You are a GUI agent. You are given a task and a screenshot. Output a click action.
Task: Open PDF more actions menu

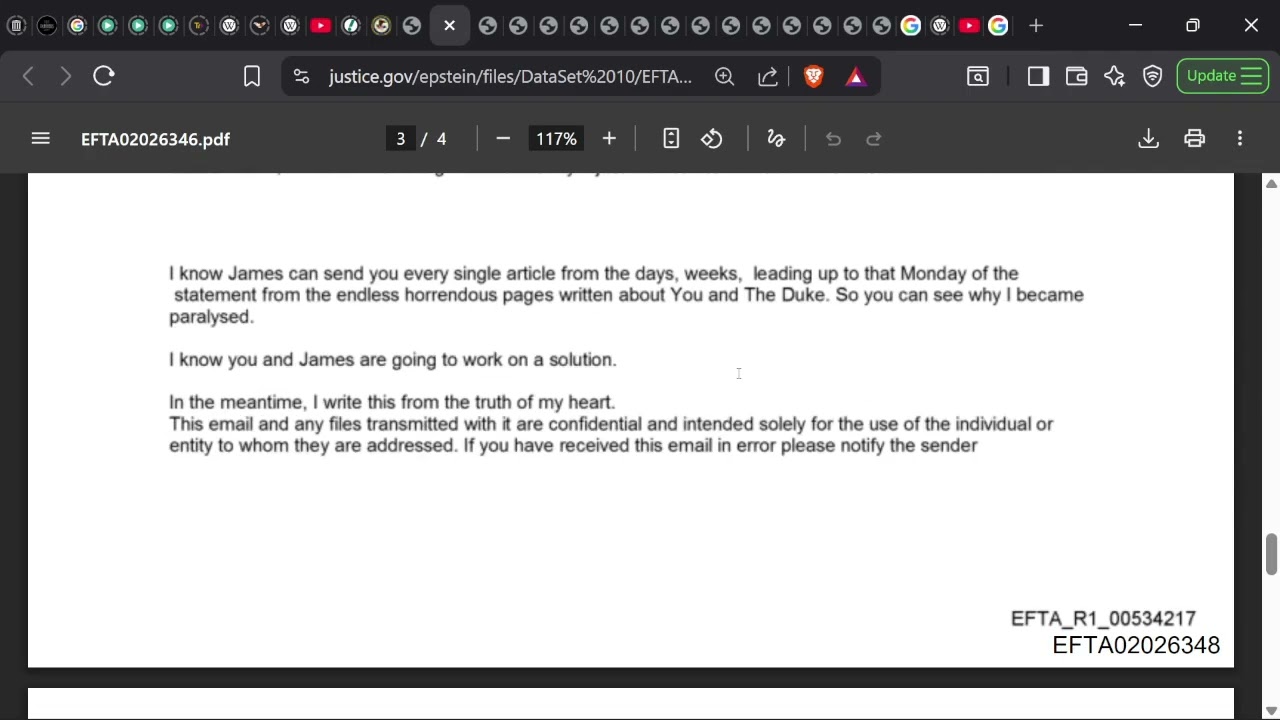tap(1240, 139)
